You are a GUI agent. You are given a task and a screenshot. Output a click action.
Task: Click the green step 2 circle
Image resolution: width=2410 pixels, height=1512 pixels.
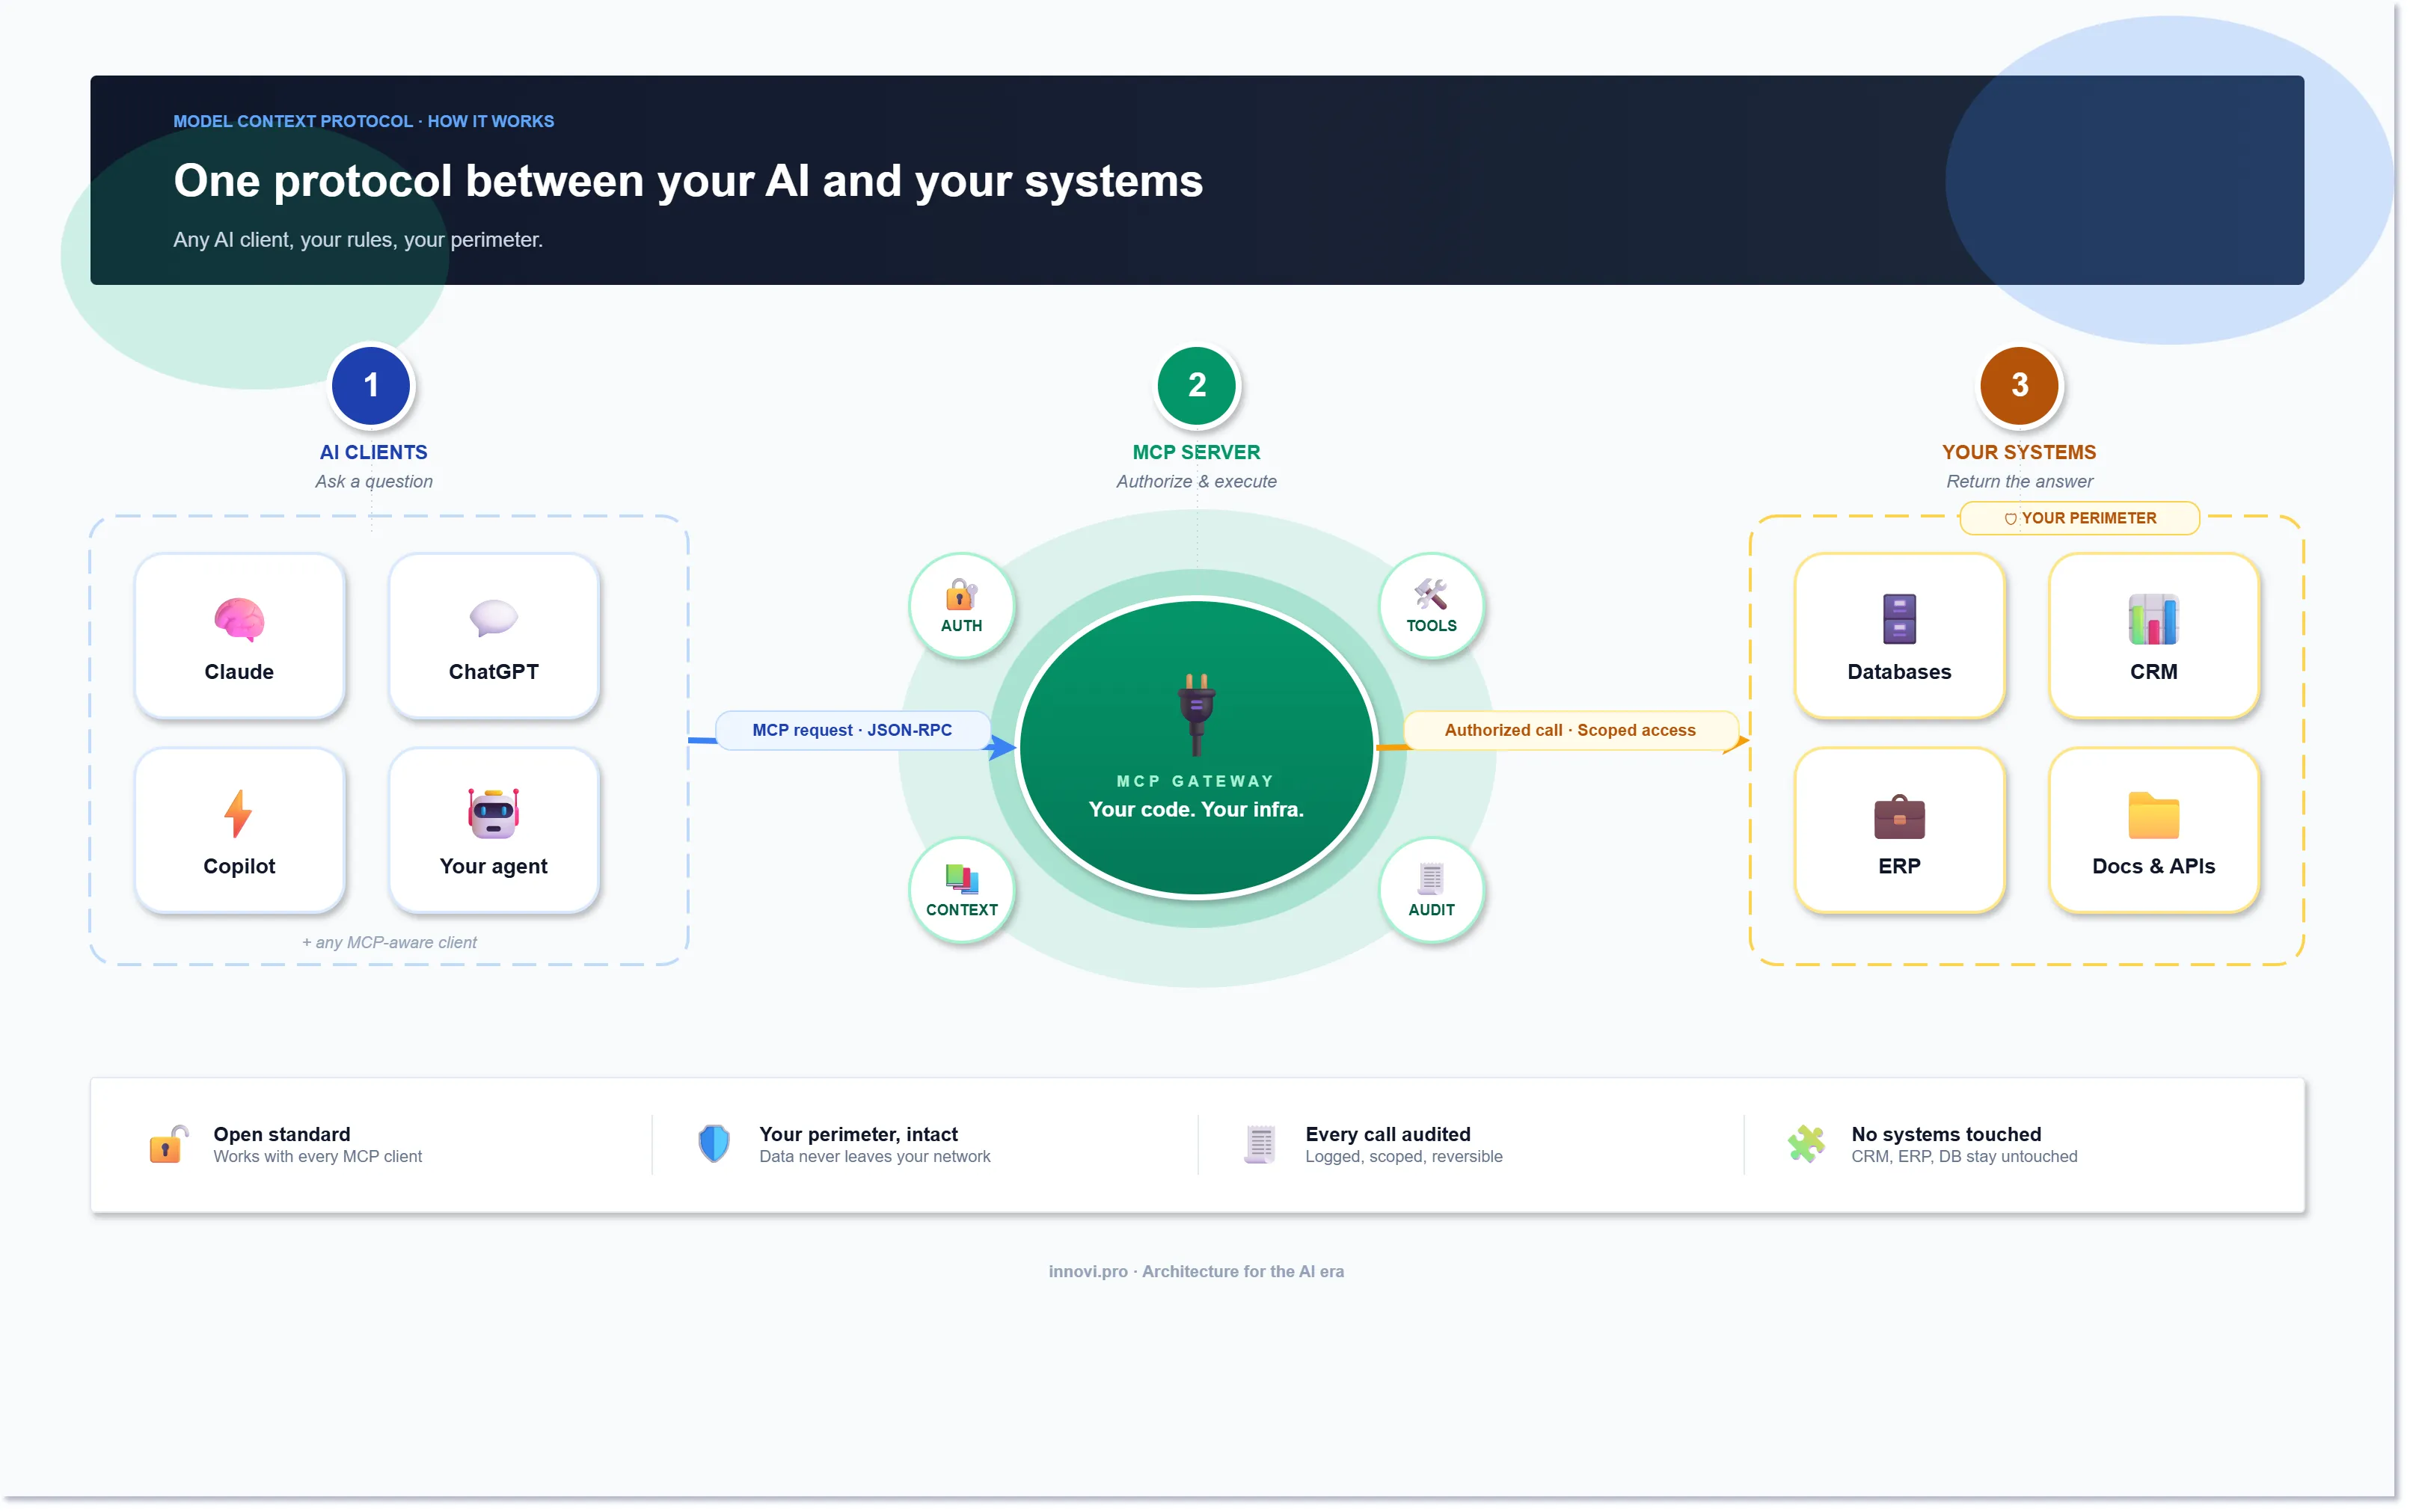1196,385
